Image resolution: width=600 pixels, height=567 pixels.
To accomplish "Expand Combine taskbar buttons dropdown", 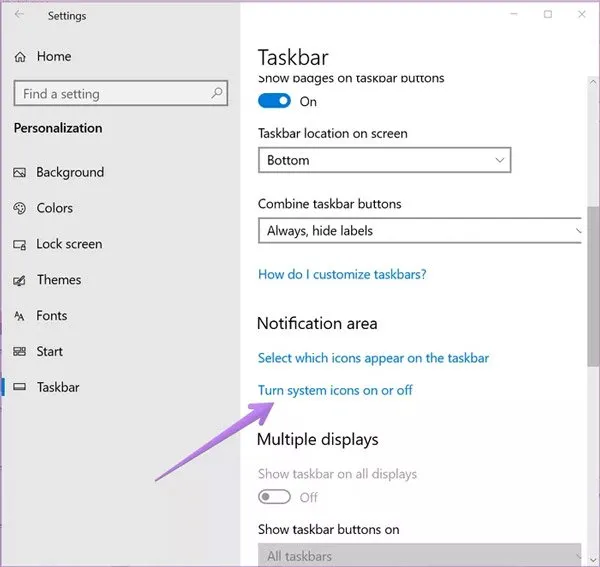I will pyautogui.click(x=420, y=231).
